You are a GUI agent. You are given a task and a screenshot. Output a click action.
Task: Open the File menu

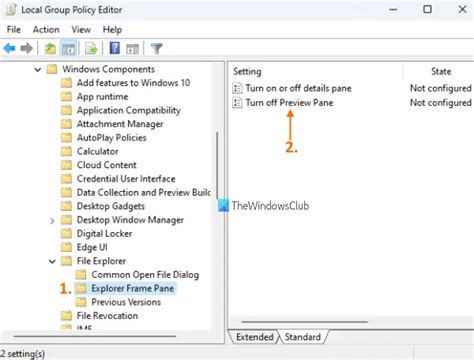pyautogui.click(x=14, y=30)
